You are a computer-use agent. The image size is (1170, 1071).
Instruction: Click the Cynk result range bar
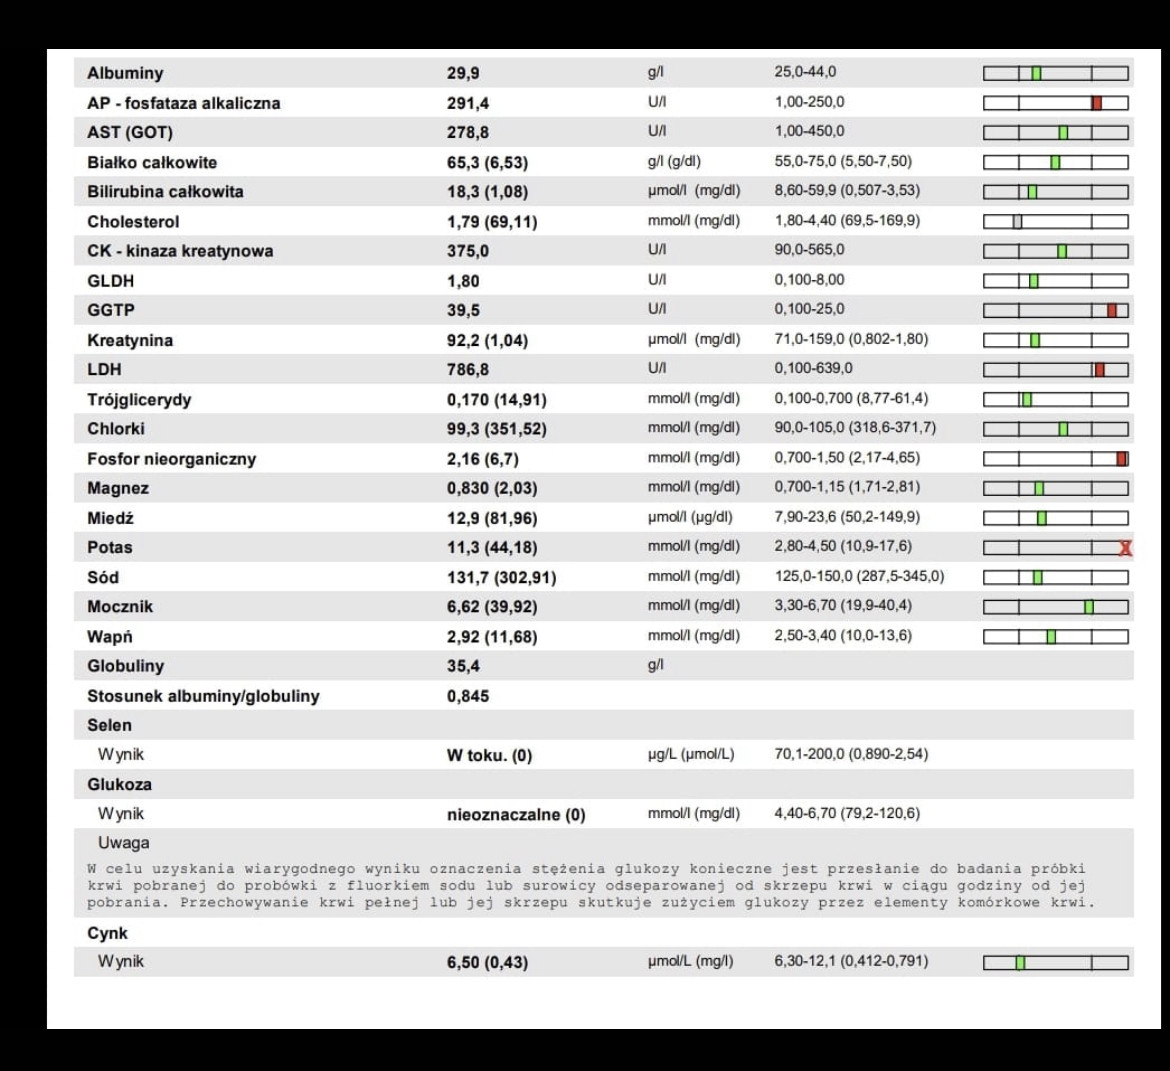(x=1056, y=963)
